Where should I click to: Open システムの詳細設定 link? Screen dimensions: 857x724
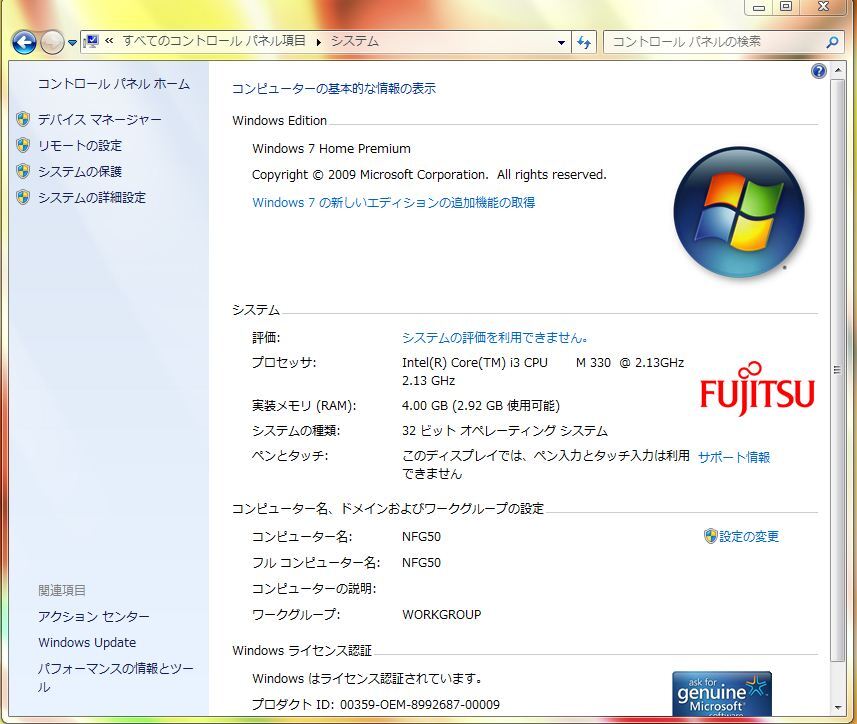coord(92,197)
